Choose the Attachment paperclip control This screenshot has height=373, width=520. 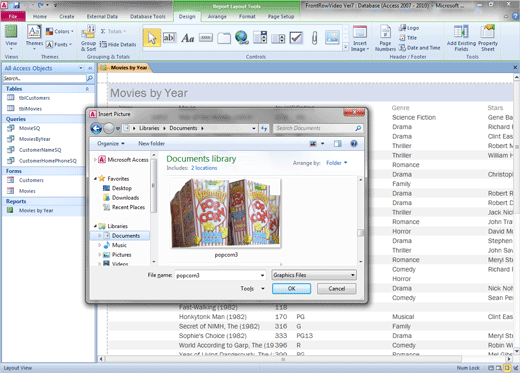pyautogui.click(x=314, y=38)
